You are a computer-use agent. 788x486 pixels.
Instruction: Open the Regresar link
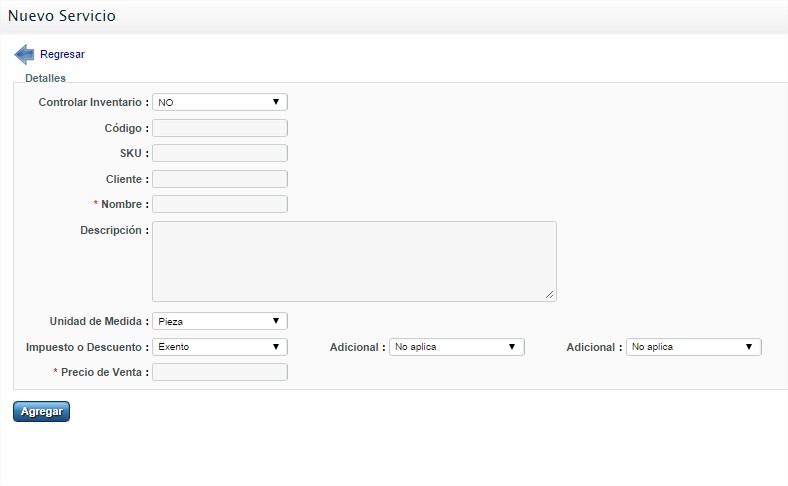tap(62, 54)
